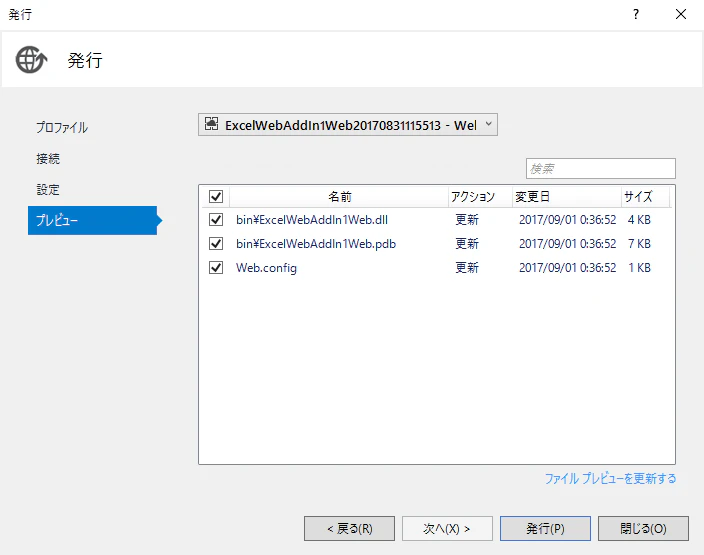Uncheck bin¥ExcelWebAddIn1Web.dll checkbox

216,220
